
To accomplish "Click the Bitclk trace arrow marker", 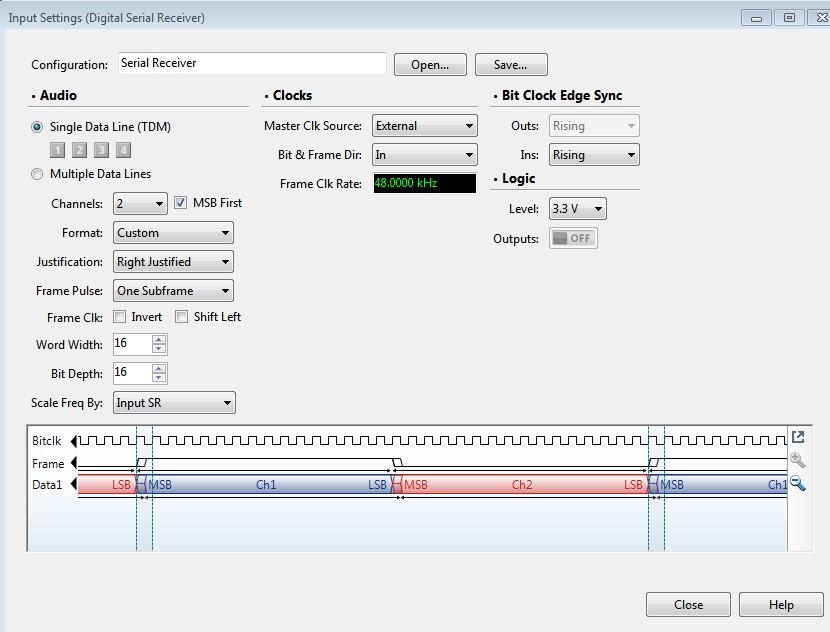I will pos(74,440).
